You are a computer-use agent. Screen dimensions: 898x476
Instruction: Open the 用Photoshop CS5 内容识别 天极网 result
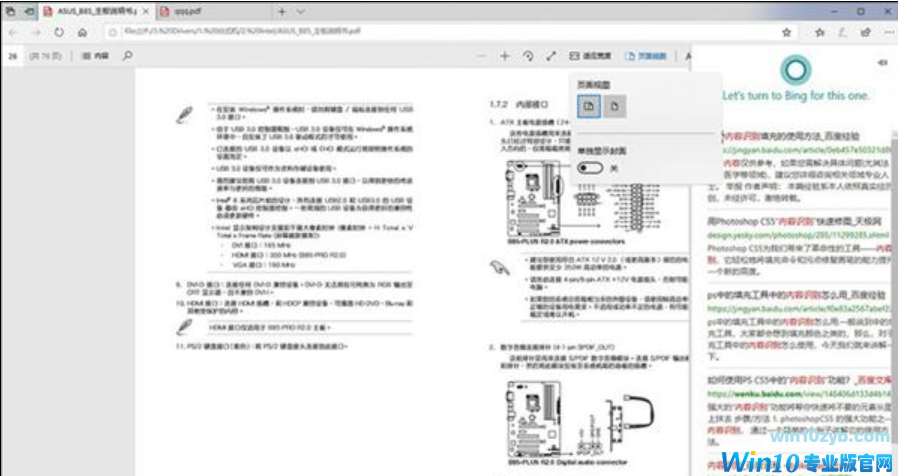[x=794, y=221]
